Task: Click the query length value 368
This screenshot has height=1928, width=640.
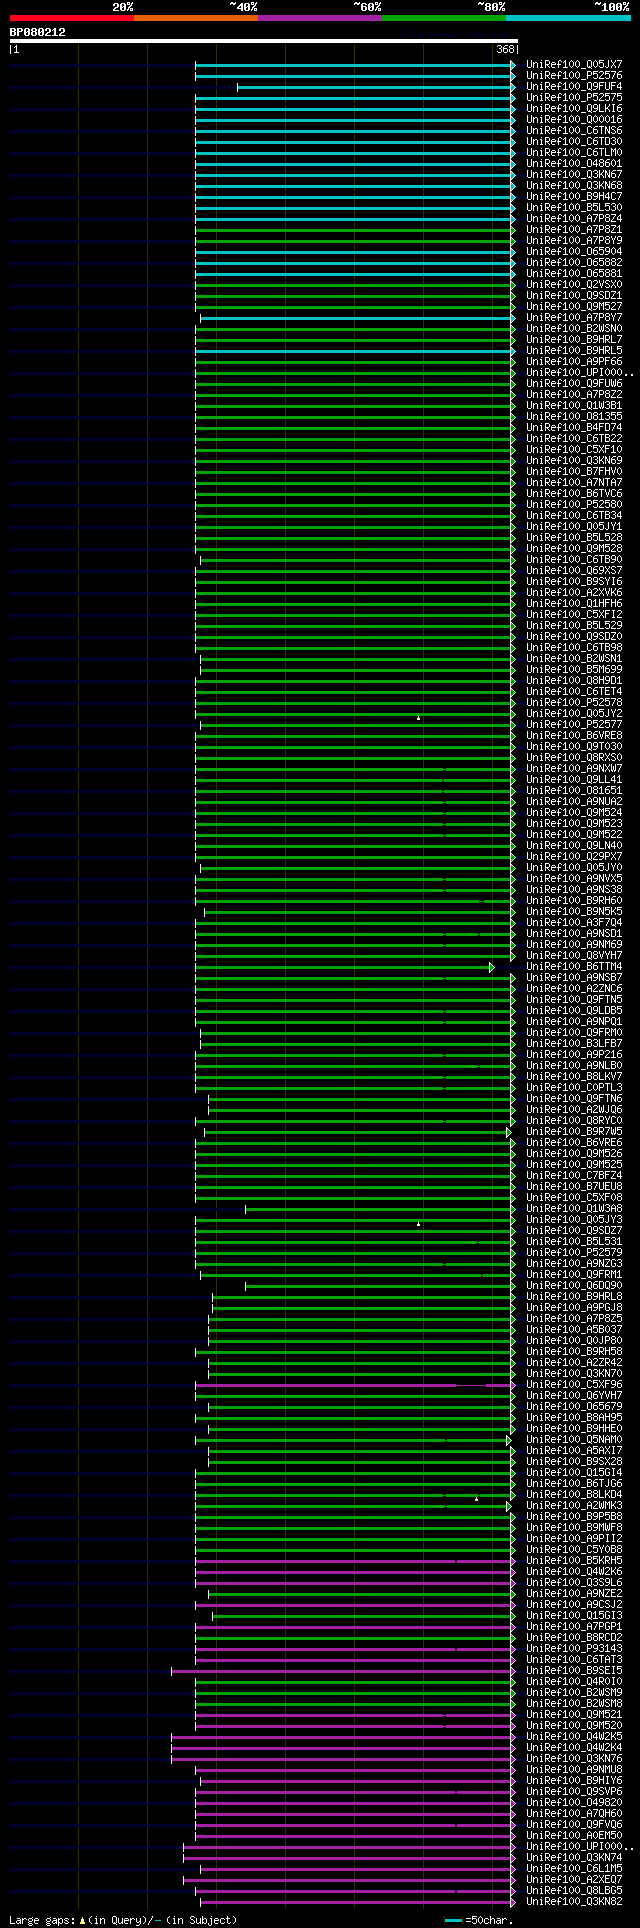Action: click(x=505, y=49)
